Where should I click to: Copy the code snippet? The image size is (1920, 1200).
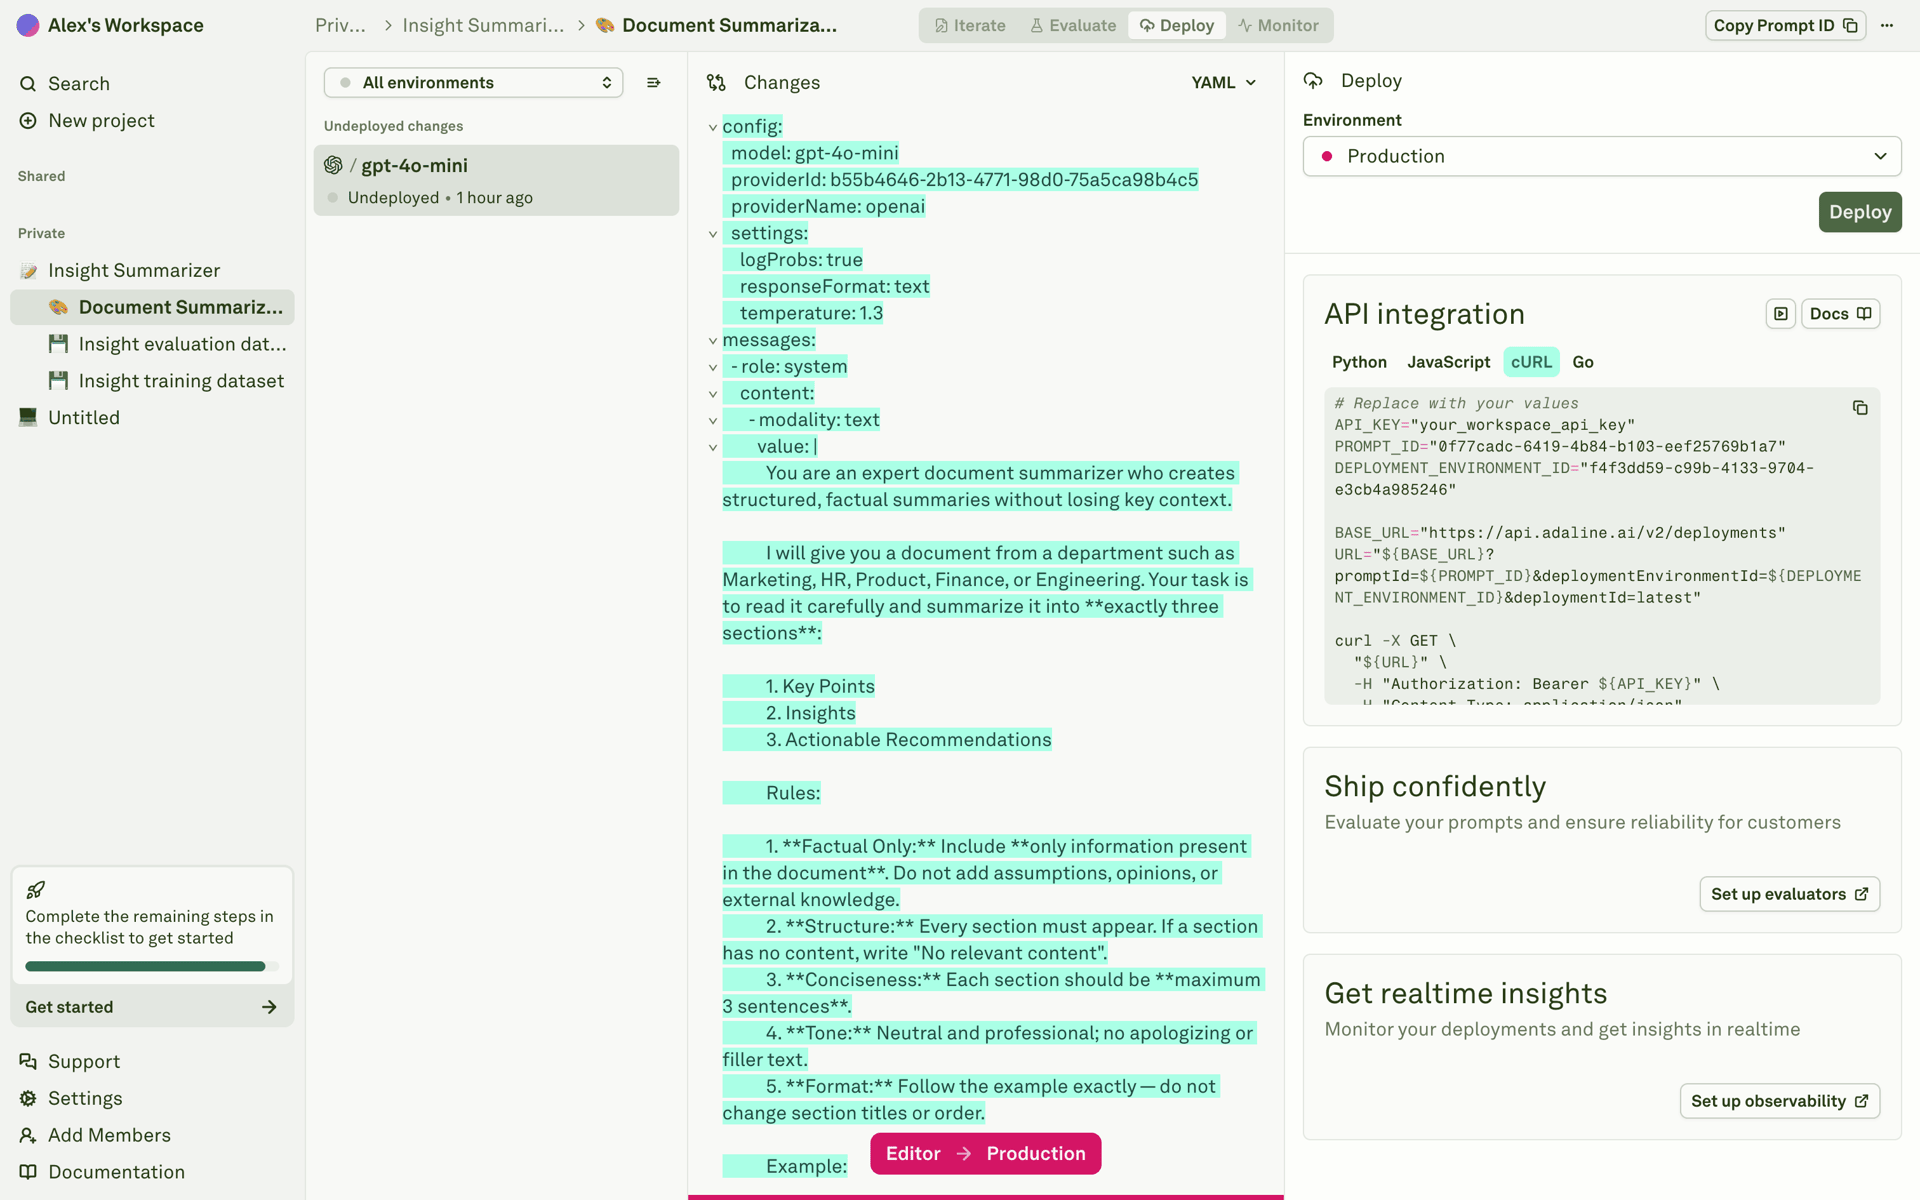tap(1860, 408)
